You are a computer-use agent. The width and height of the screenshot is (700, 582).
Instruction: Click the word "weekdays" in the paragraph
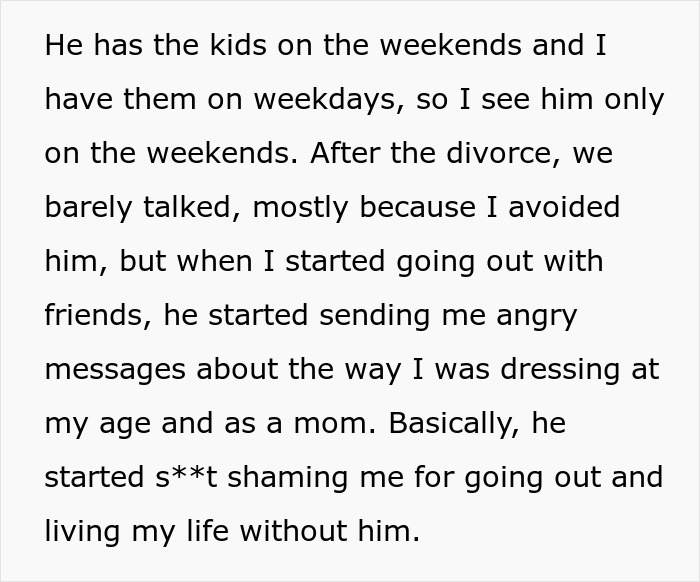pos(325,99)
